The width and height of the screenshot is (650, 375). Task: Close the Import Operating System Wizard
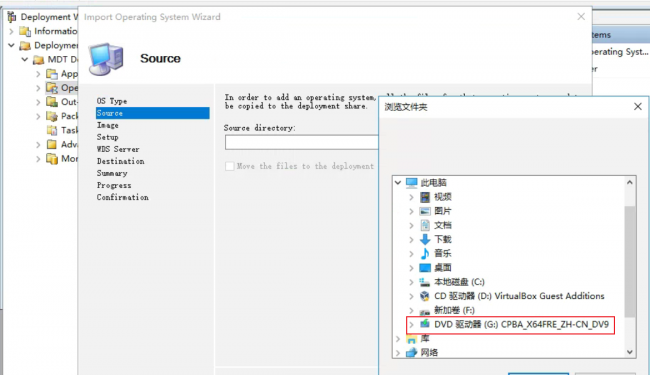tap(581, 17)
